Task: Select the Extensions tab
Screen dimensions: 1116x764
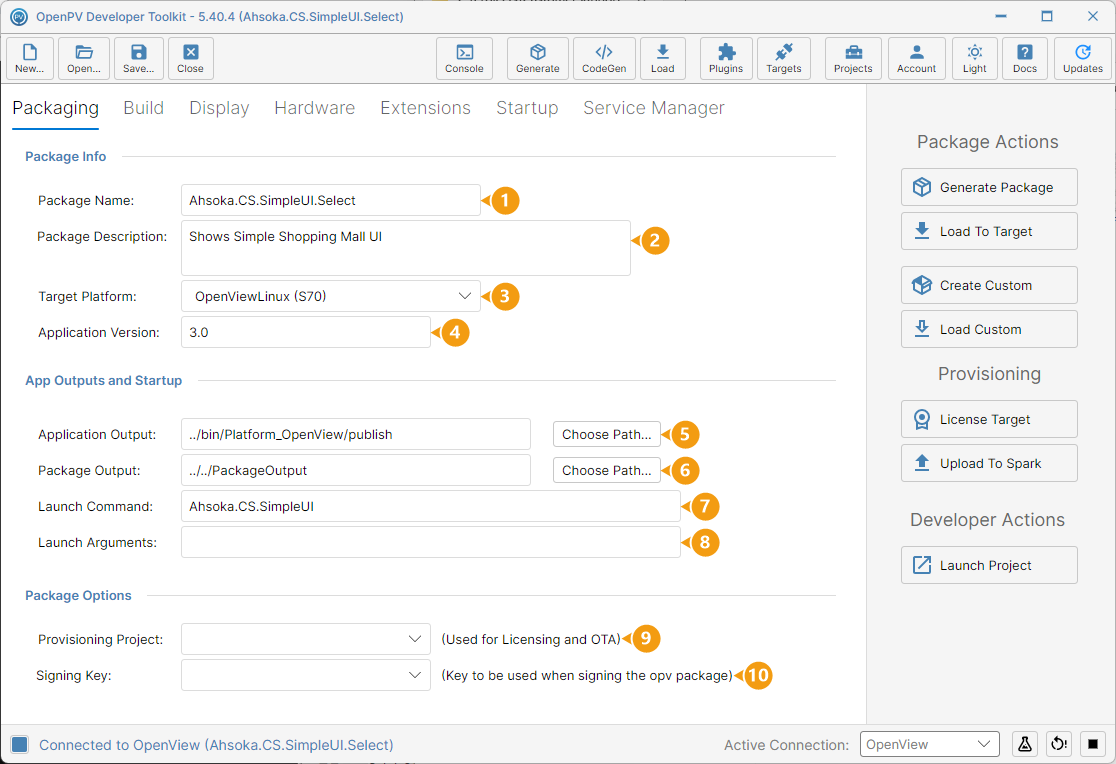Action: pos(426,108)
